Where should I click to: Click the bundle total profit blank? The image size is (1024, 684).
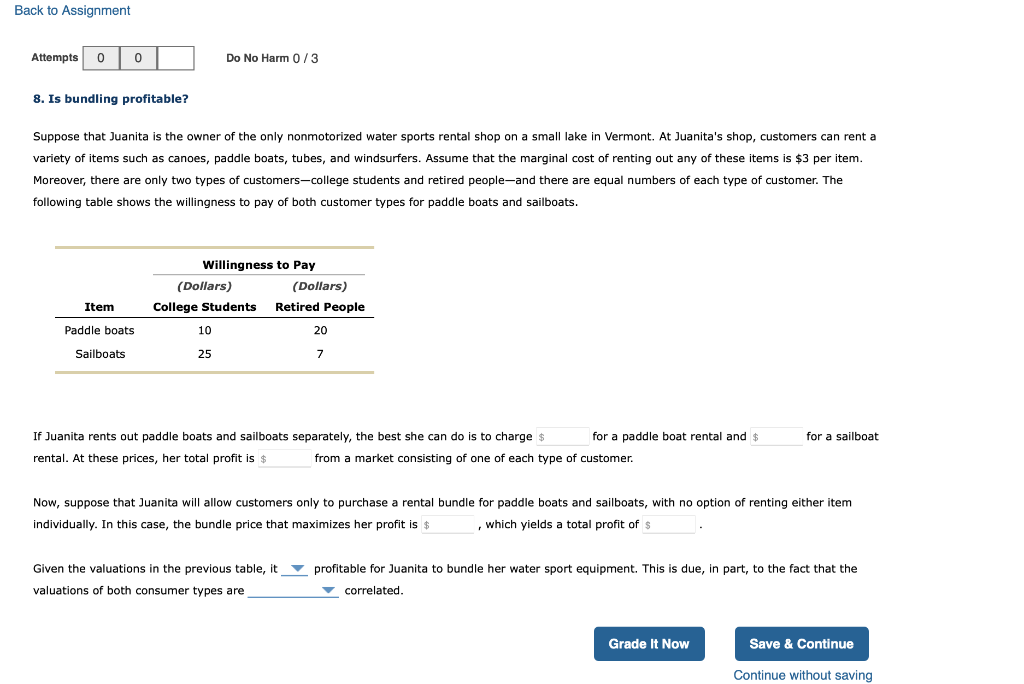coord(668,524)
